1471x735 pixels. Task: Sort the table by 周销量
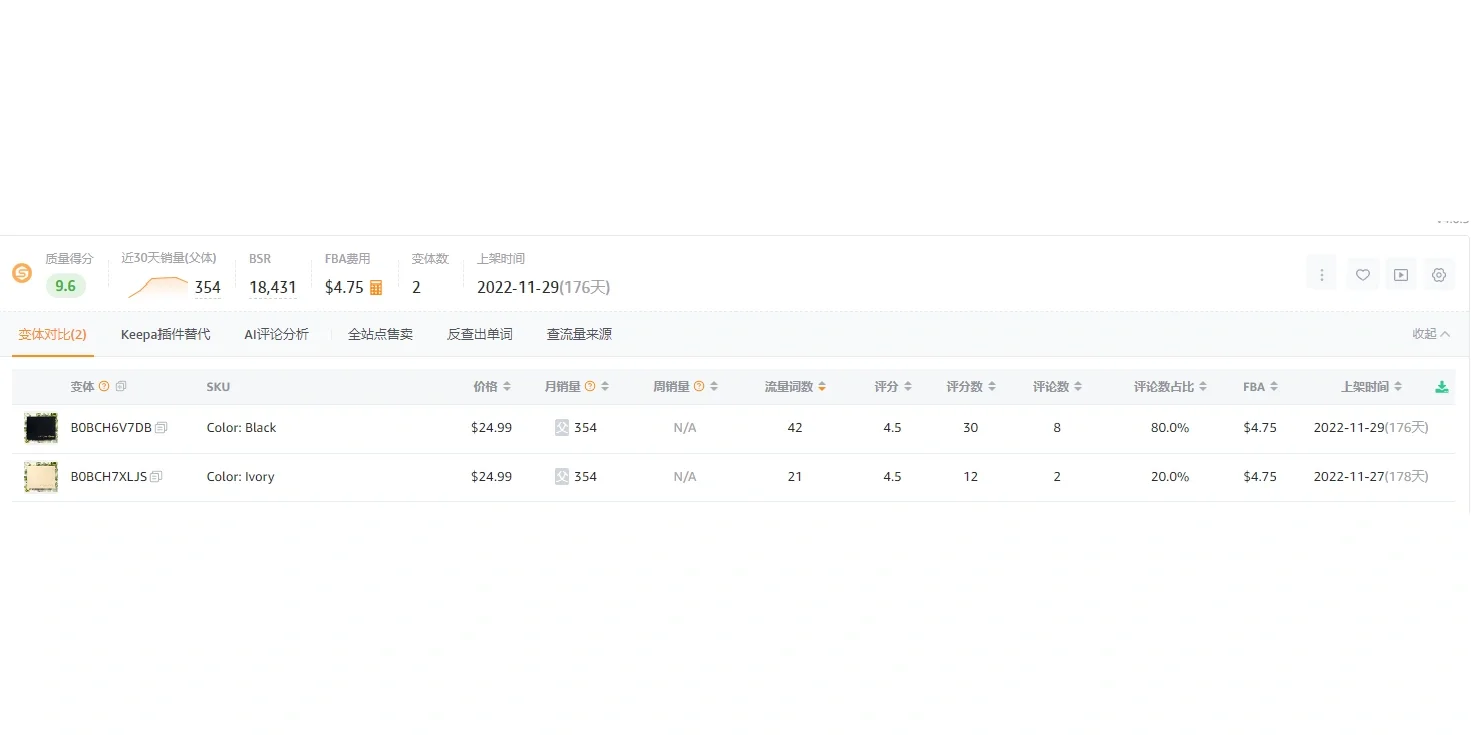pos(714,387)
